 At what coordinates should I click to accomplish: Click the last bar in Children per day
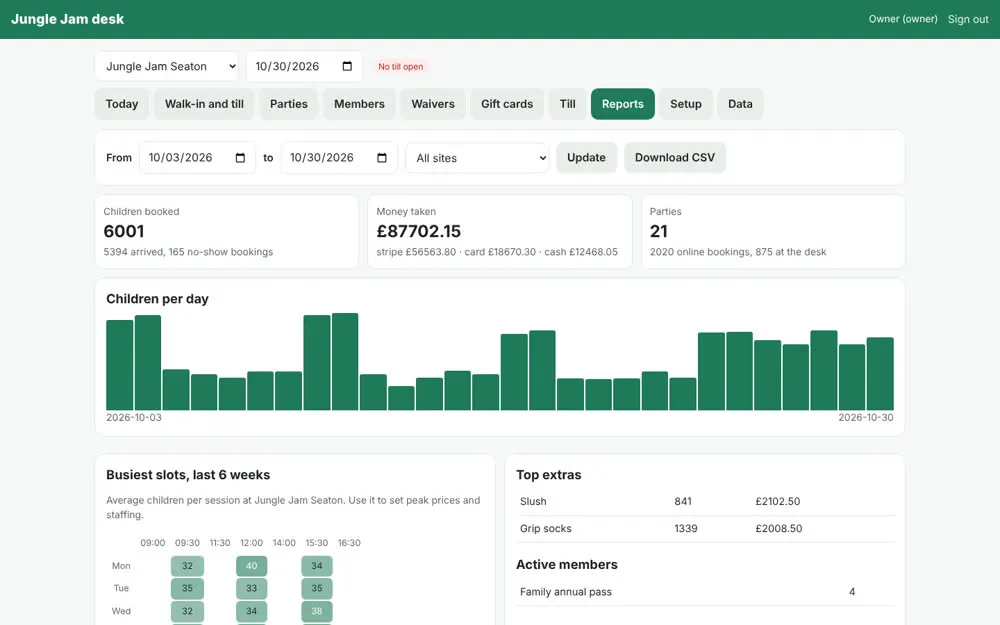pyautogui.click(x=880, y=374)
